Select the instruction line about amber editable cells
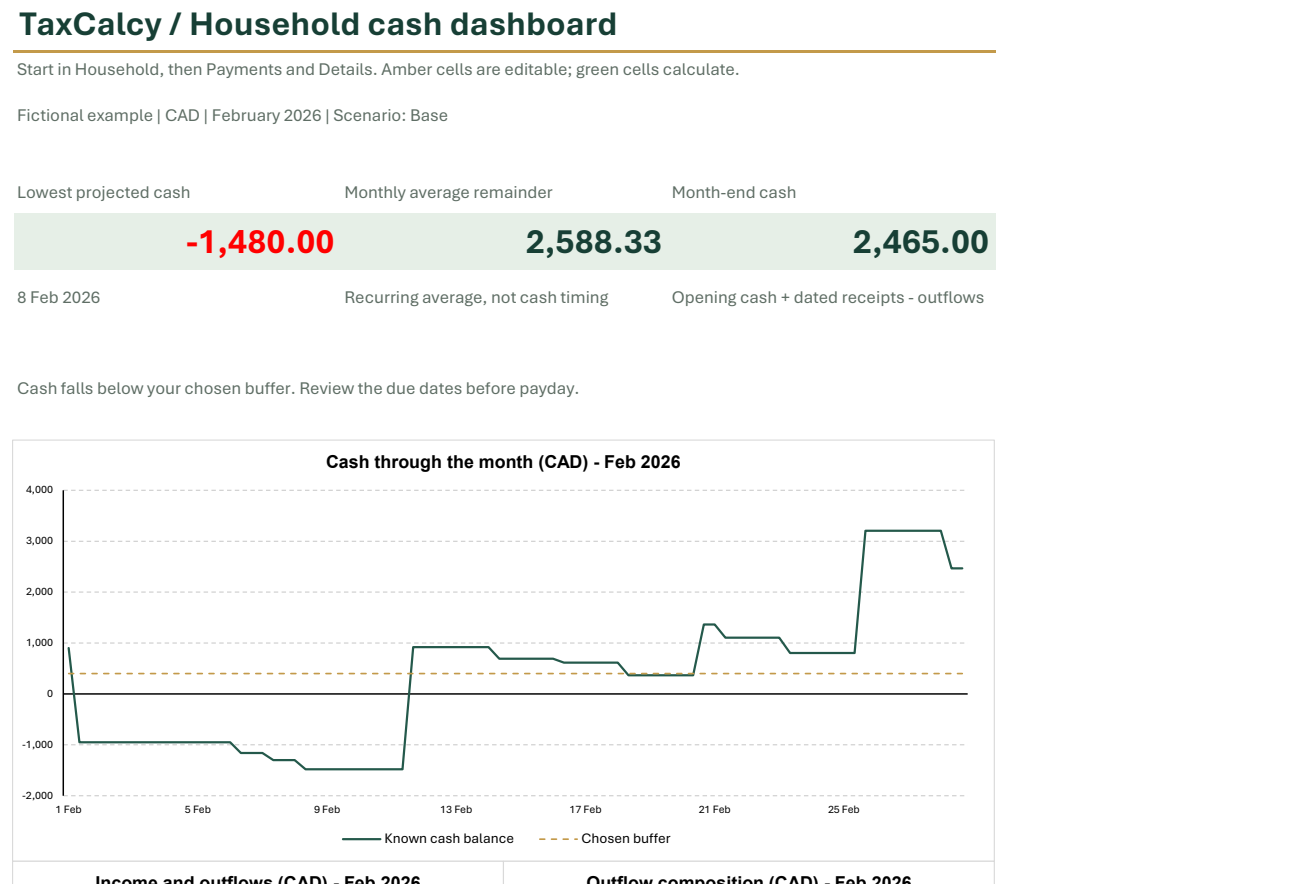Viewport: 1300px width, 884px height. point(378,70)
